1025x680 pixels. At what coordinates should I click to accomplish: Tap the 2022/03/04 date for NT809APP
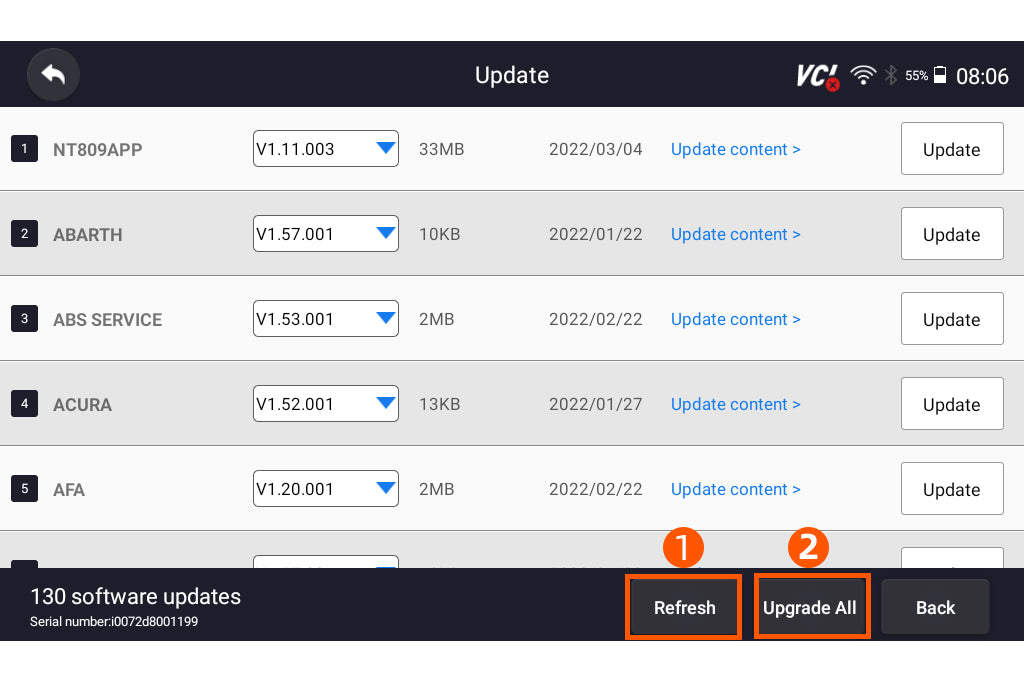click(596, 149)
